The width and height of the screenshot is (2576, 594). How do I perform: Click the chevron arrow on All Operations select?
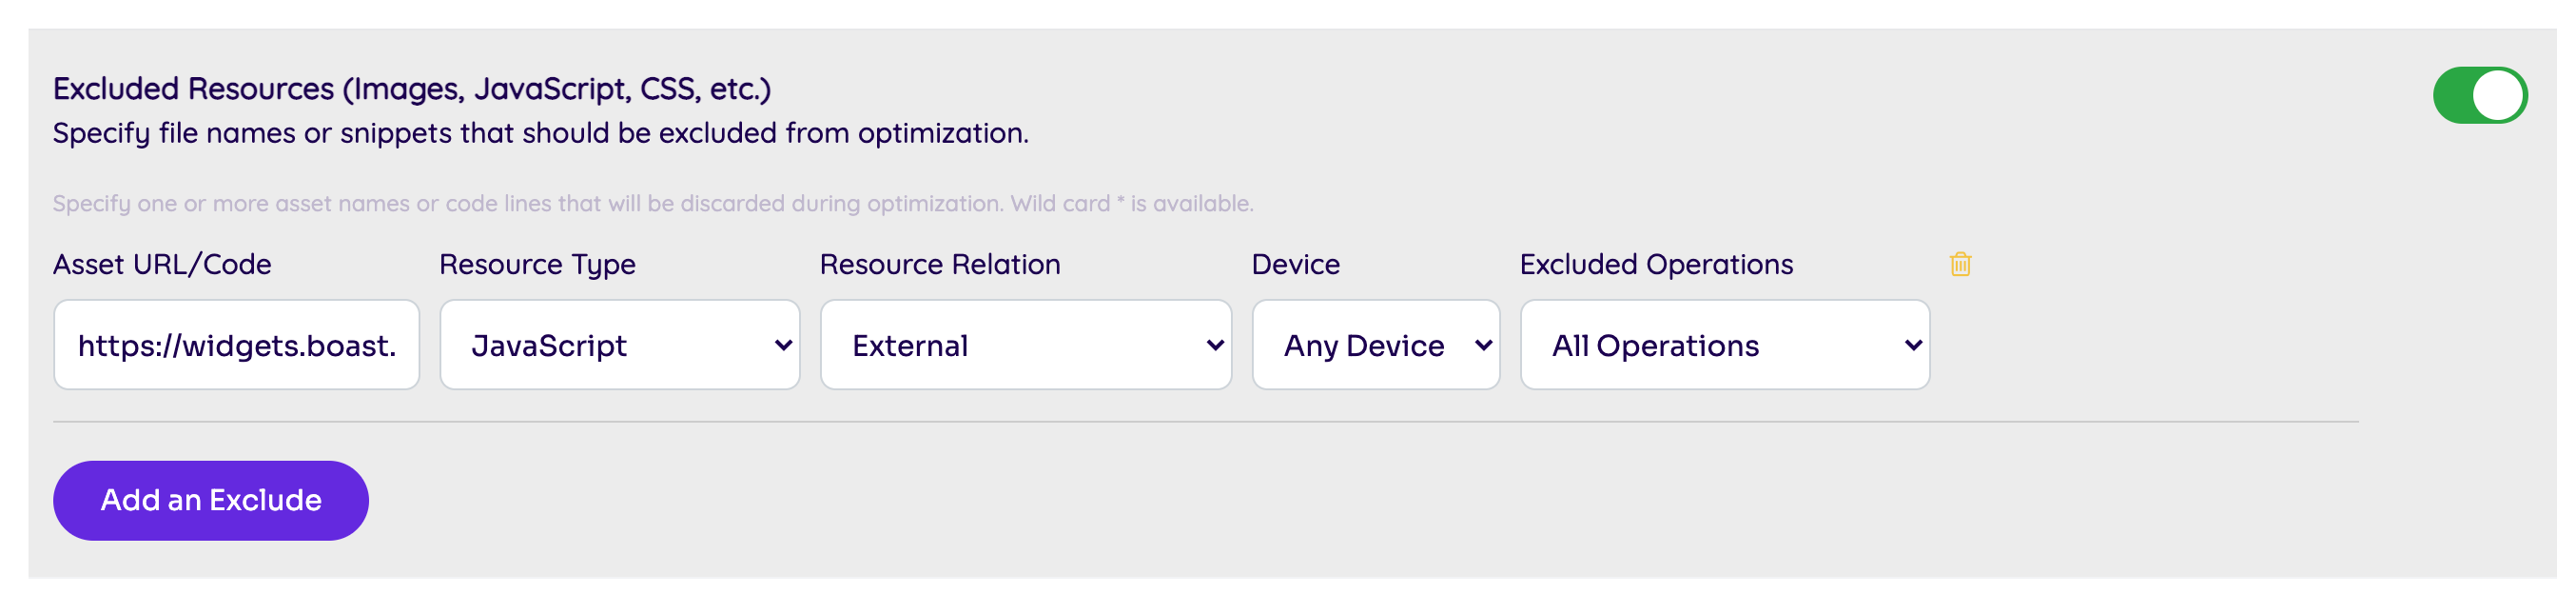tap(1913, 345)
